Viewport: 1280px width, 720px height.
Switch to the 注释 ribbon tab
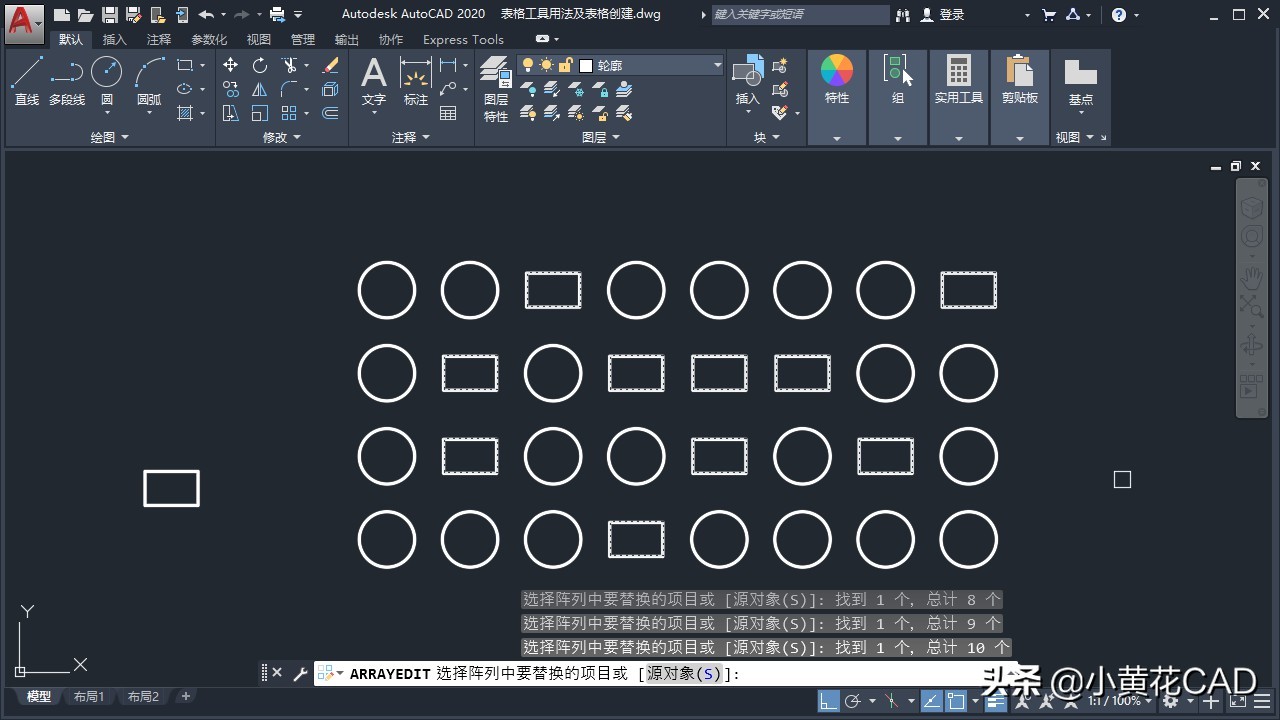click(x=159, y=39)
